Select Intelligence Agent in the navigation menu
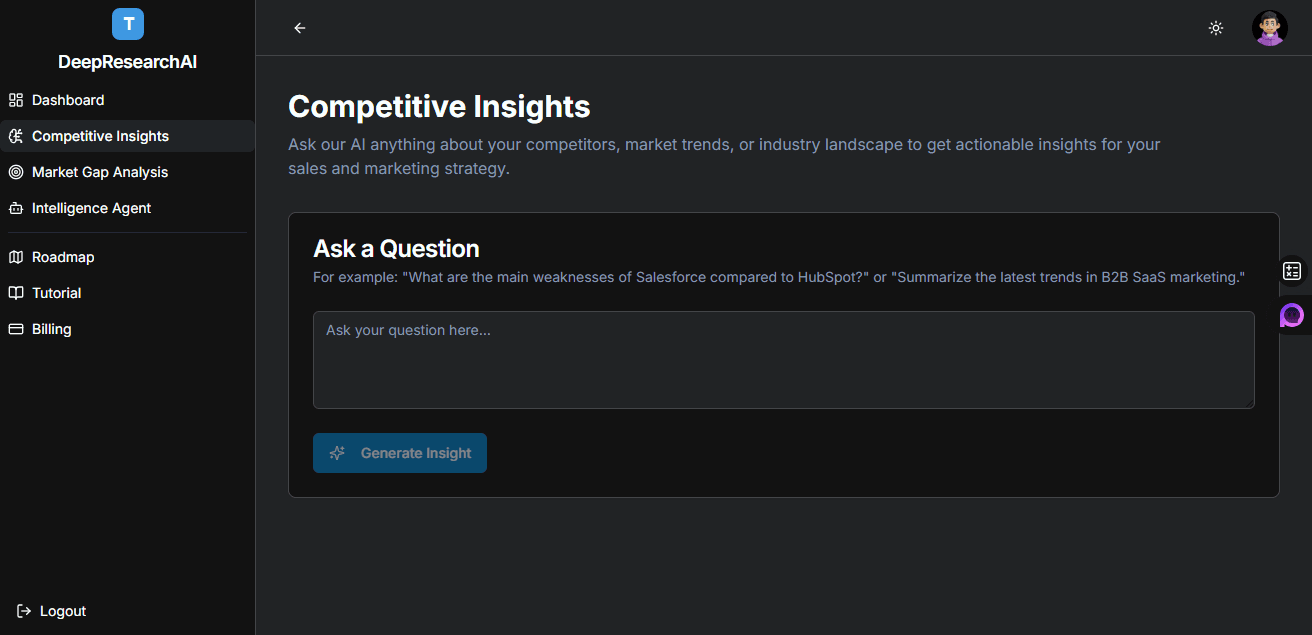Screen dimensions: 1312x635 (91, 208)
